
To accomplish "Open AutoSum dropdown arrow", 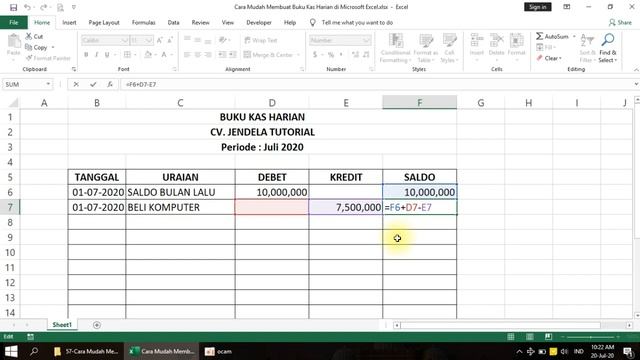I will pos(574,36).
